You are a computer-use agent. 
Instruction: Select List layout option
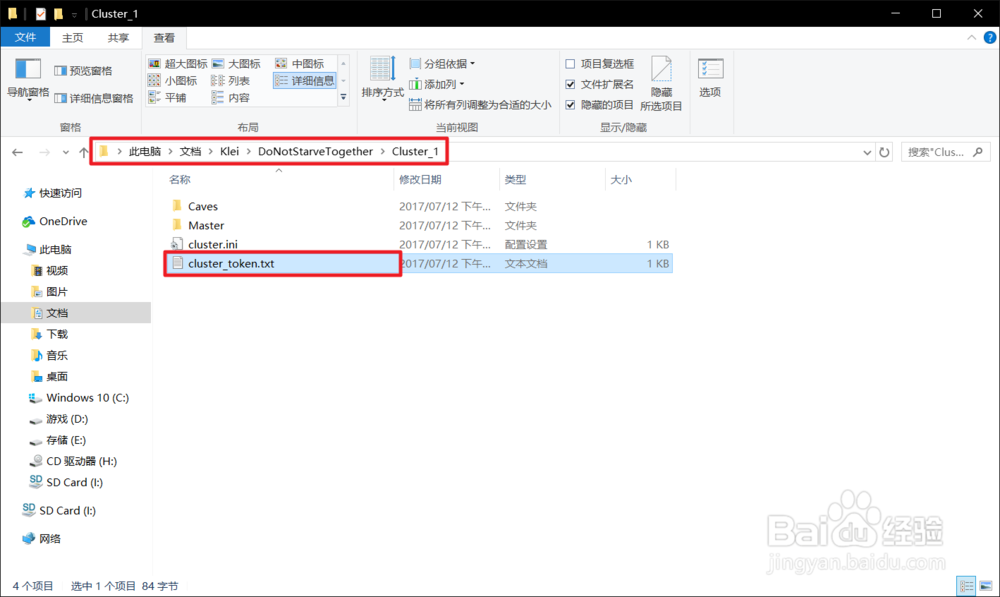tap(230, 80)
